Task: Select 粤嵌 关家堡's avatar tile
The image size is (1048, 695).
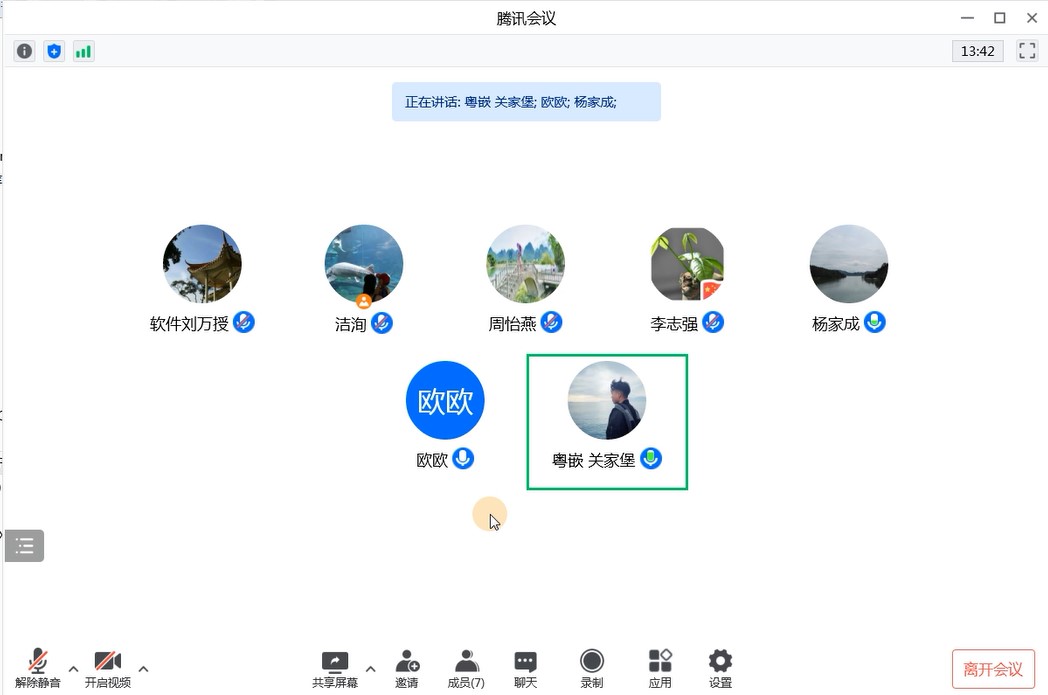Action: pos(607,400)
